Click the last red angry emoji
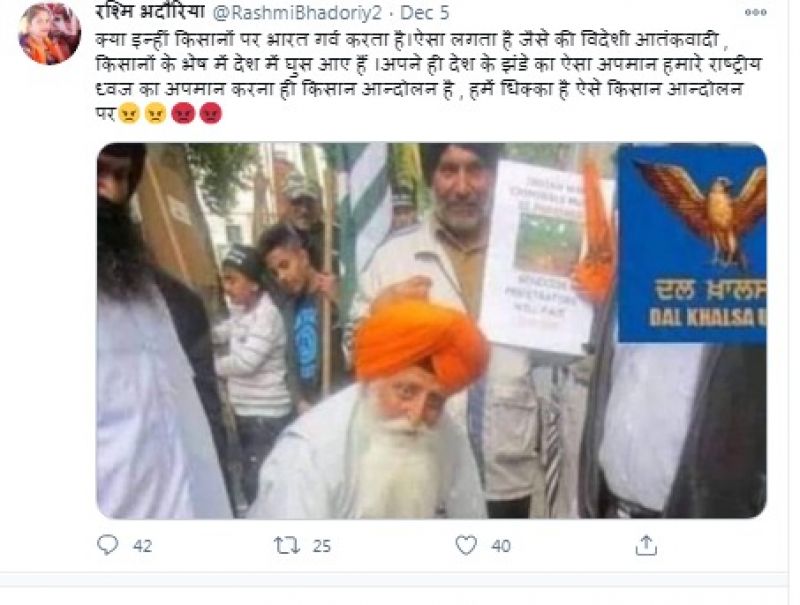 pyautogui.click(x=210, y=113)
